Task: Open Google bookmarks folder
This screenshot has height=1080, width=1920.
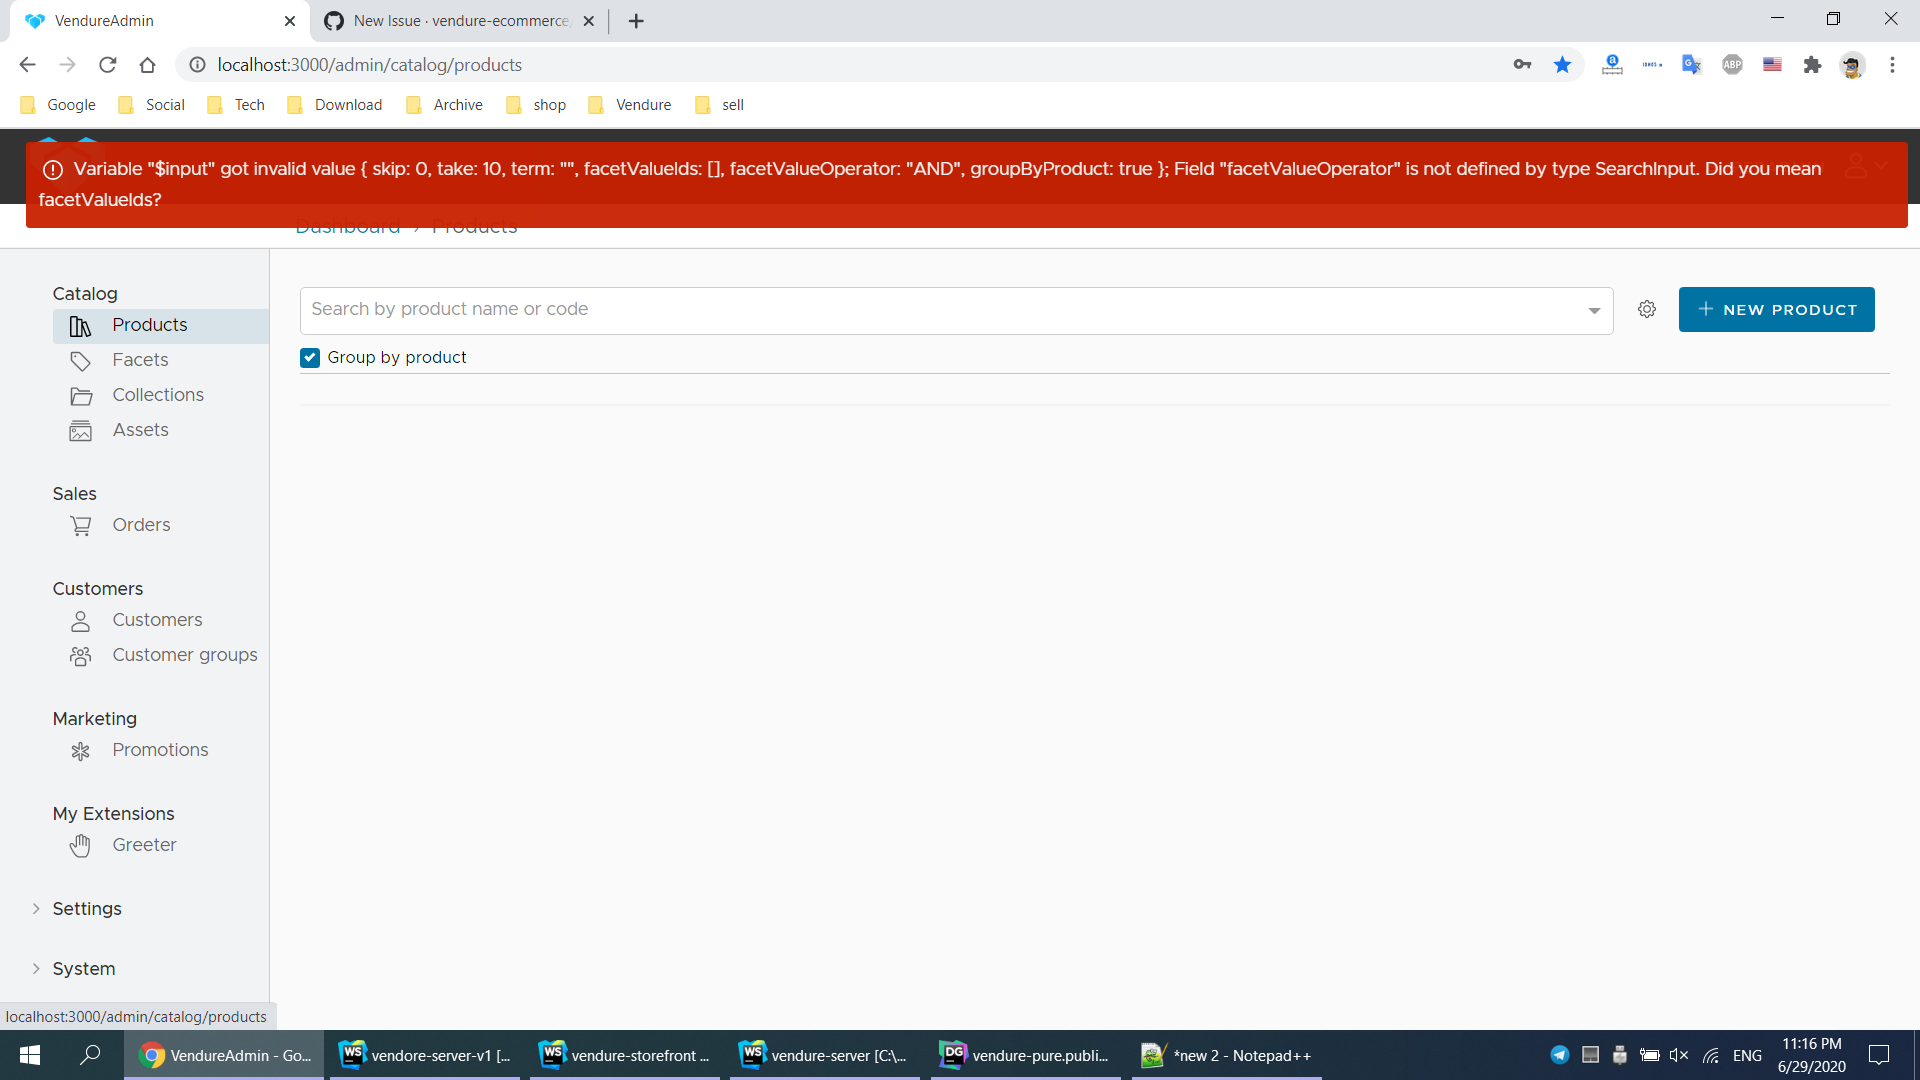Action: click(x=58, y=105)
